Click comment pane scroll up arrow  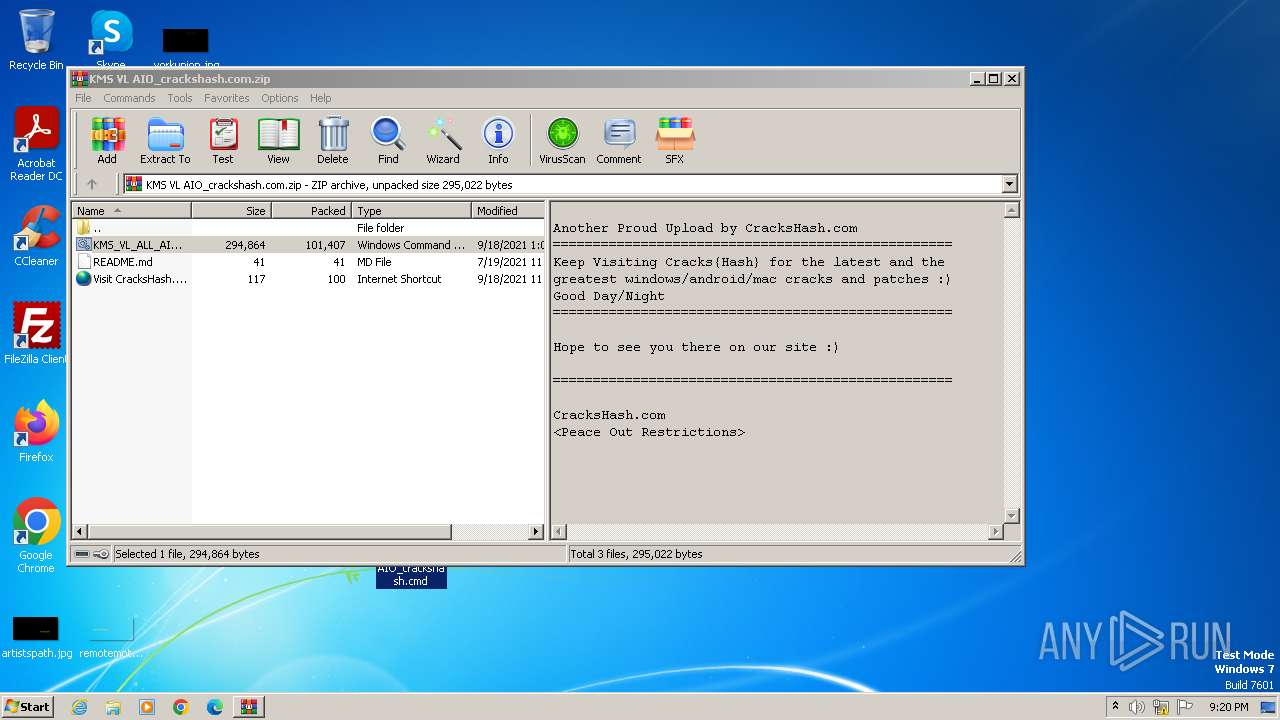(1011, 210)
